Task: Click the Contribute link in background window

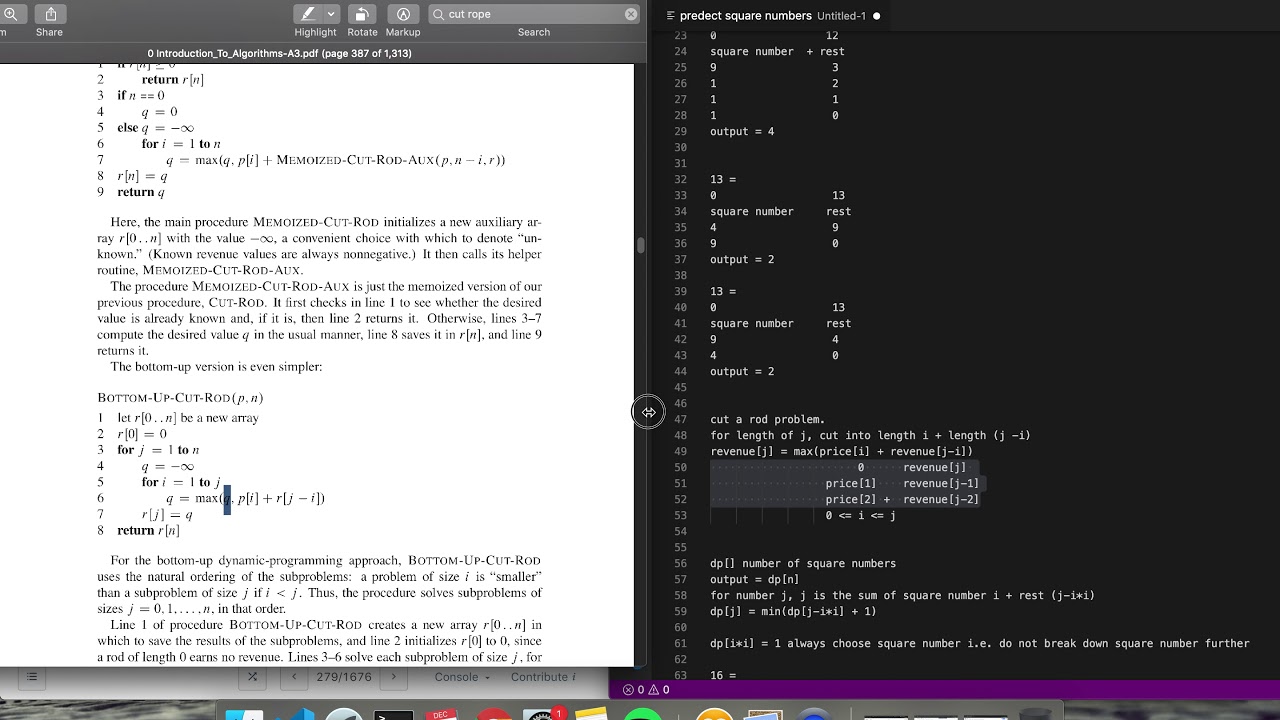Action: (x=543, y=677)
